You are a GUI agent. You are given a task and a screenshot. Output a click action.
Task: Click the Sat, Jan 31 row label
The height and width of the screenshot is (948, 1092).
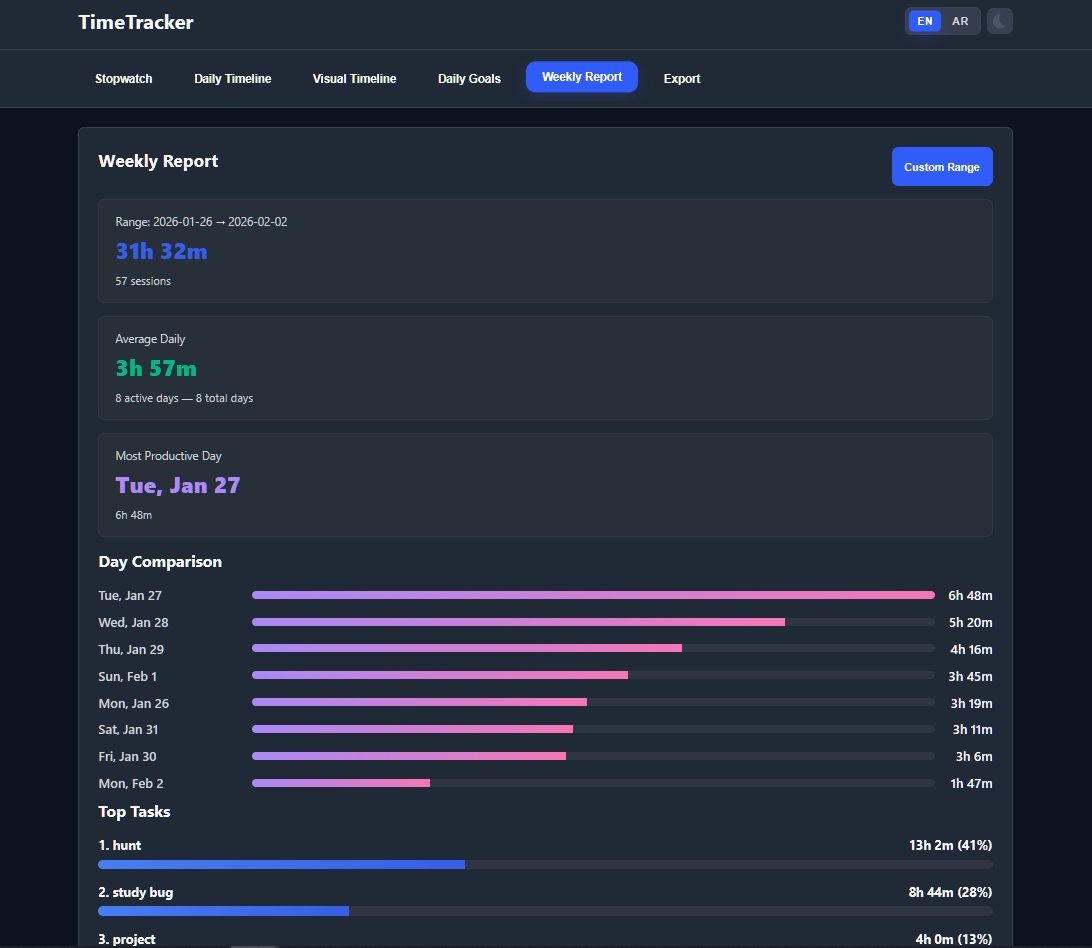point(128,729)
